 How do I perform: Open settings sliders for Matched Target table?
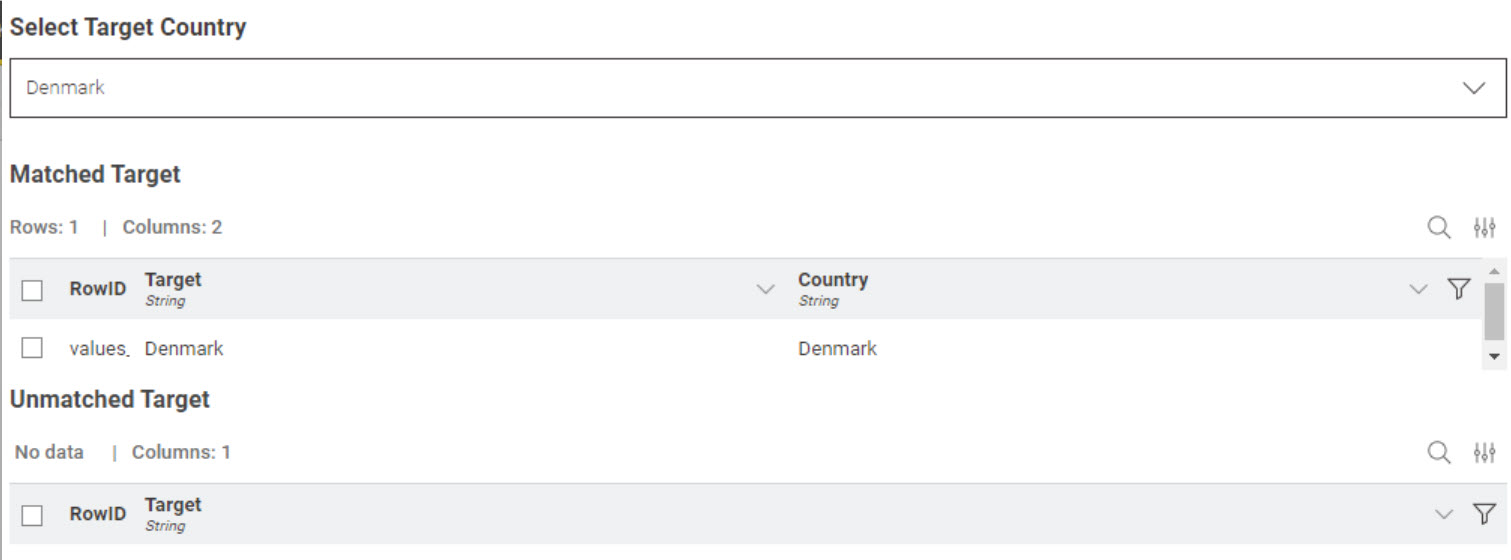click(x=1484, y=228)
